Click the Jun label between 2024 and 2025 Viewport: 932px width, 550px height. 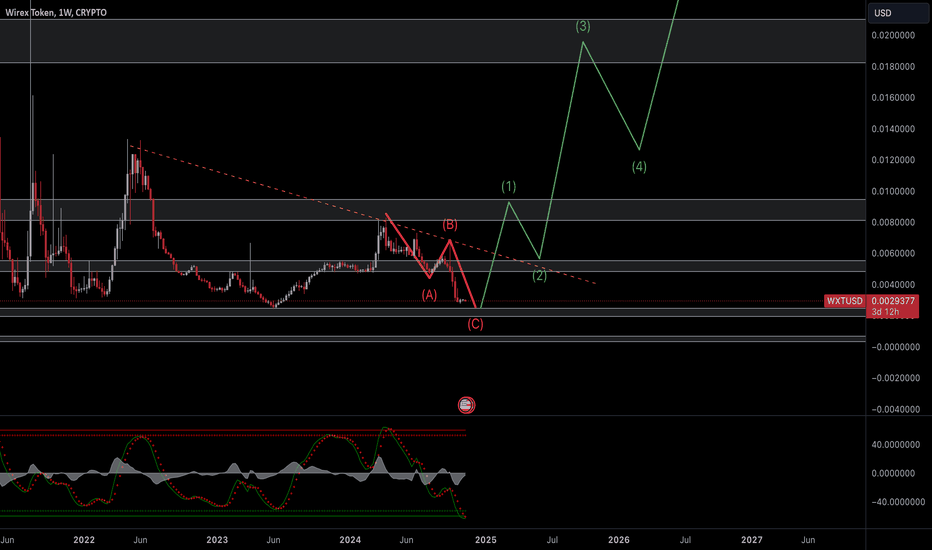[407, 540]
